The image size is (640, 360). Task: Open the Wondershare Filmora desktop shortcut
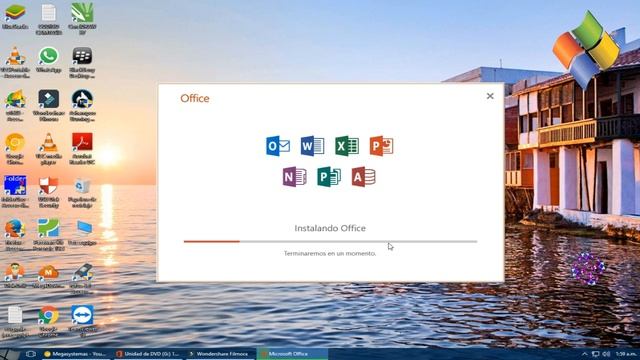point(49,105)
